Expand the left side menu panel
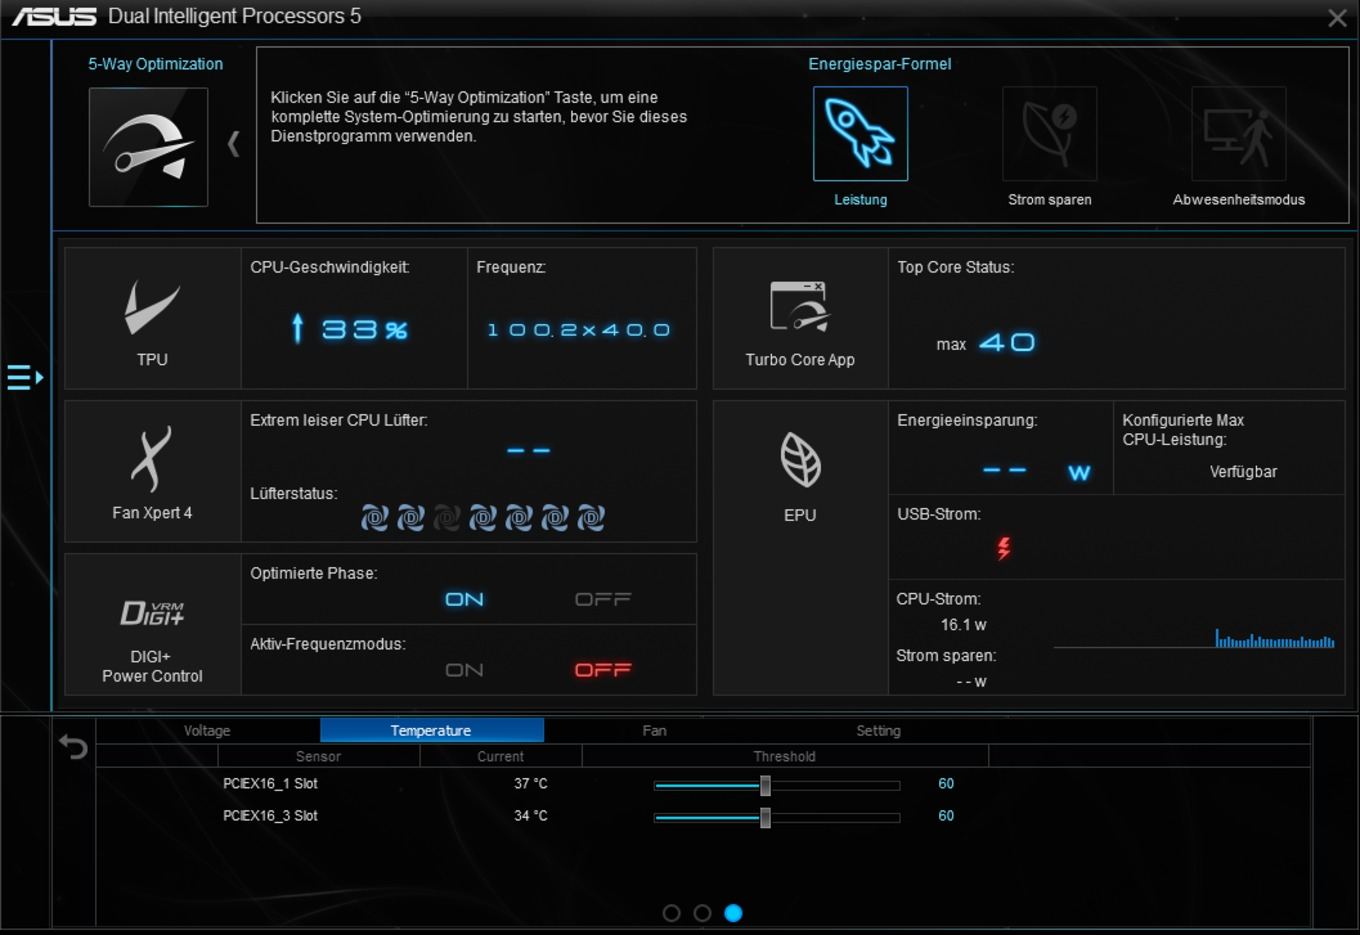Image resolution: width=1360 pixels, height=935 pixels. coord(25,377)
